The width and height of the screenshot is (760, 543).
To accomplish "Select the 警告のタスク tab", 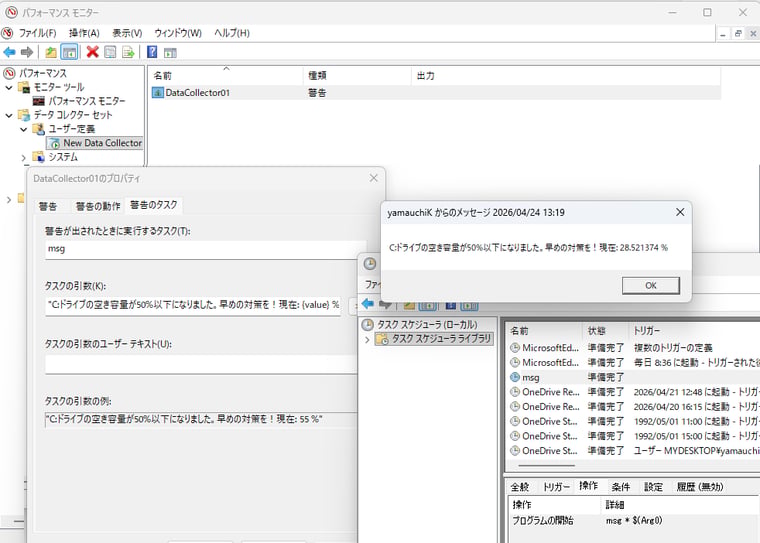I will point(154,205).
